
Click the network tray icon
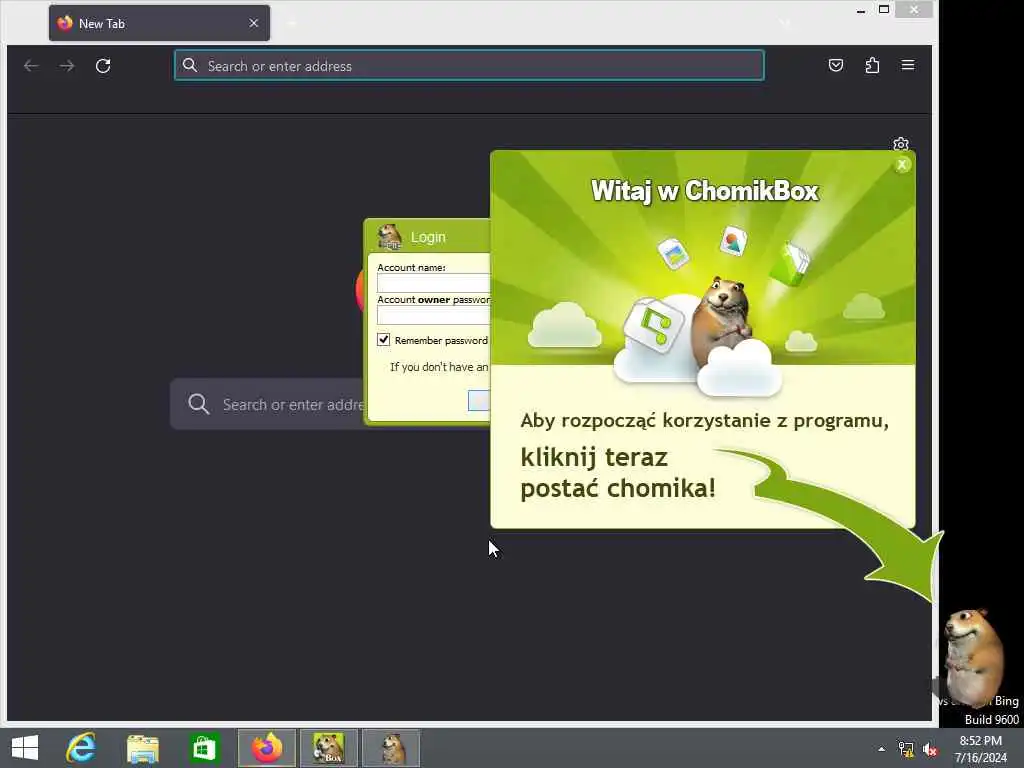click(x=906, y=749)
